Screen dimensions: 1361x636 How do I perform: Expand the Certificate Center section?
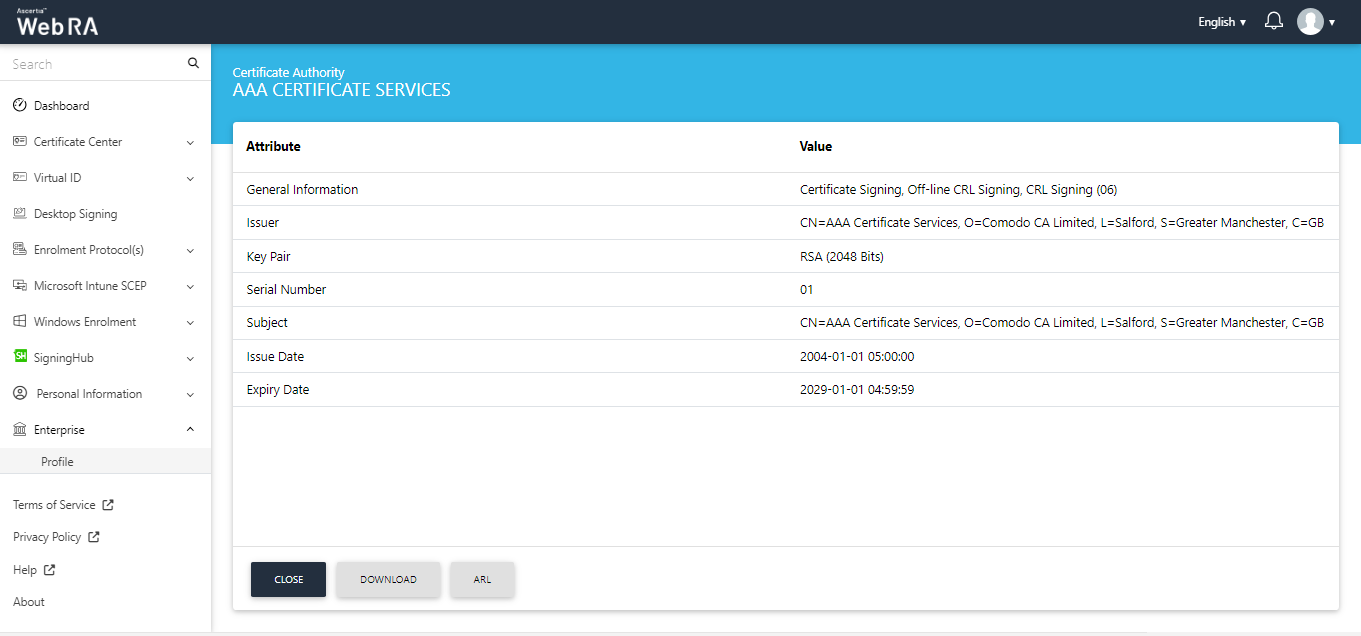point(190,142)
